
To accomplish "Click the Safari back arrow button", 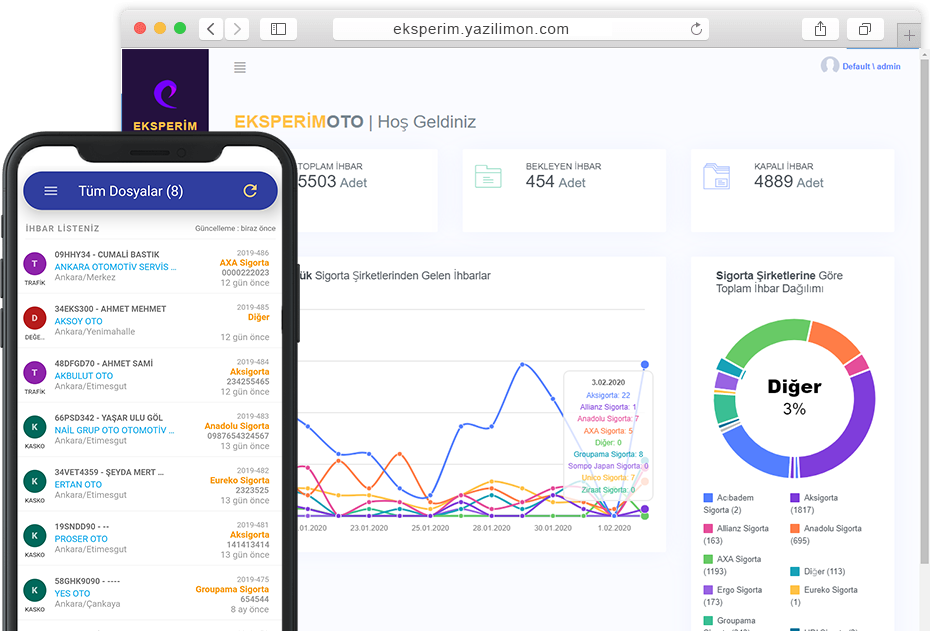I will tap(211, 29).
